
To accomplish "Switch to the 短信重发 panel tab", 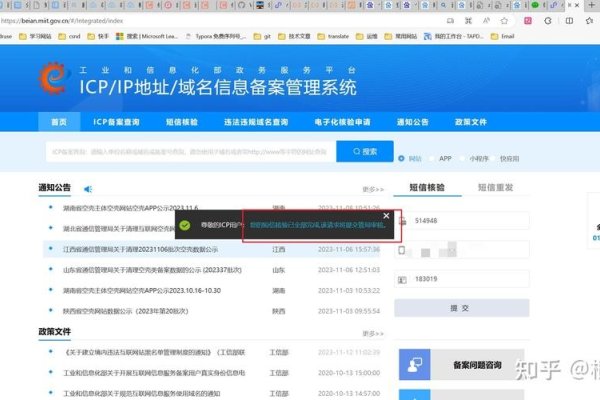I will 496,187.
